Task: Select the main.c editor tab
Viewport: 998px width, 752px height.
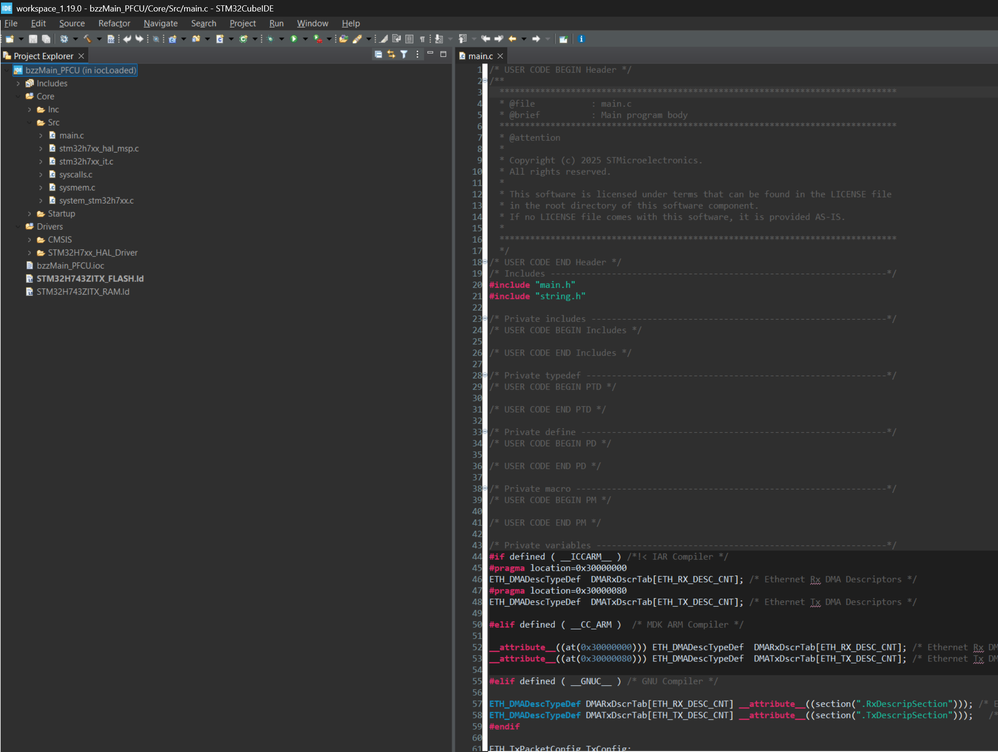Action: [479, 56]
